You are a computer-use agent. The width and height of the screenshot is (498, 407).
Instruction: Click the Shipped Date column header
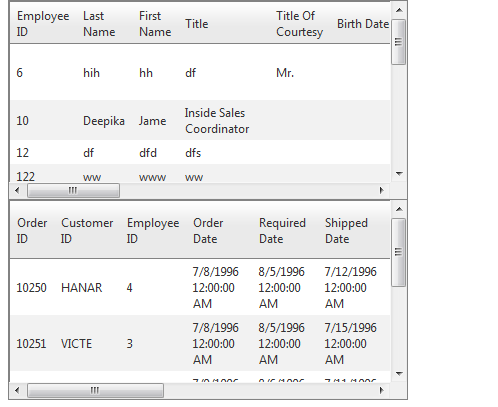pyautogui.click(x=347, y=231)
